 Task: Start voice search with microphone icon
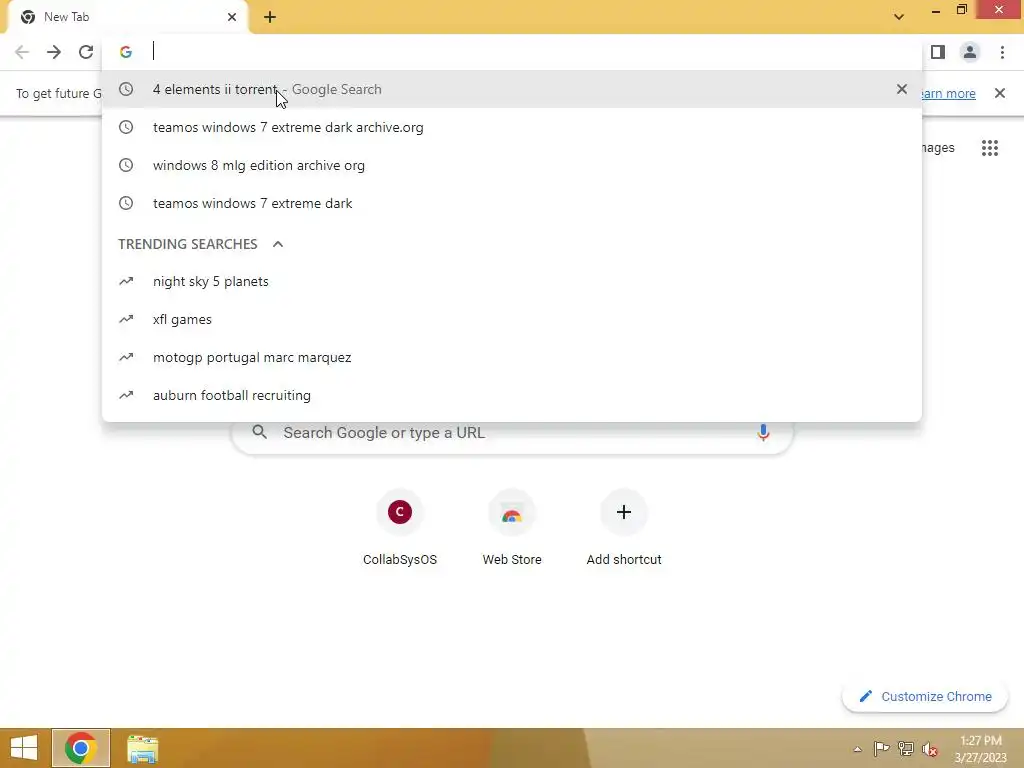(x=763, y=432)
